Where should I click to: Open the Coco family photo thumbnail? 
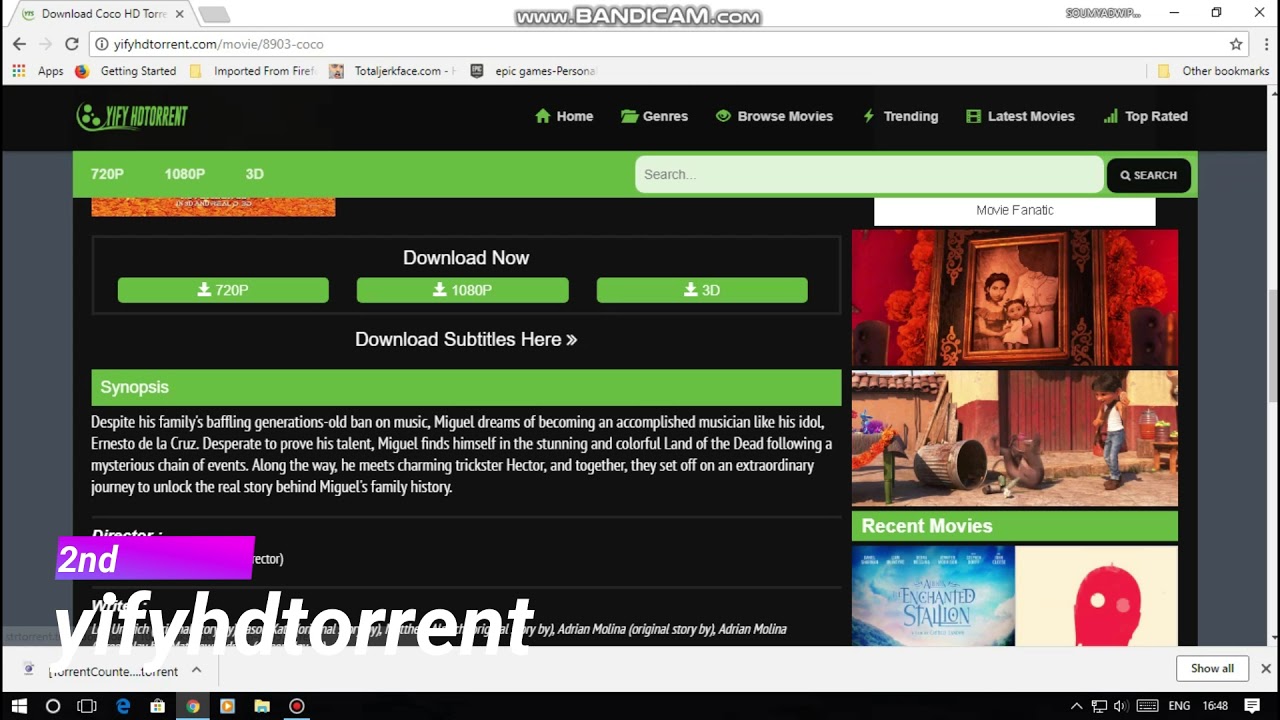coord(1014,298)
